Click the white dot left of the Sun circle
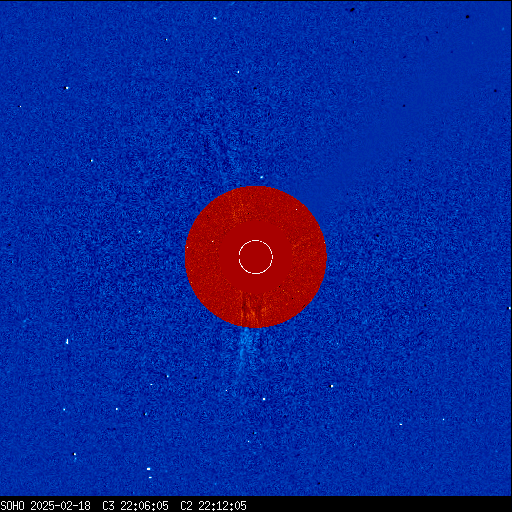This screenshot has height=512, width=512. [x=213, y=241]
